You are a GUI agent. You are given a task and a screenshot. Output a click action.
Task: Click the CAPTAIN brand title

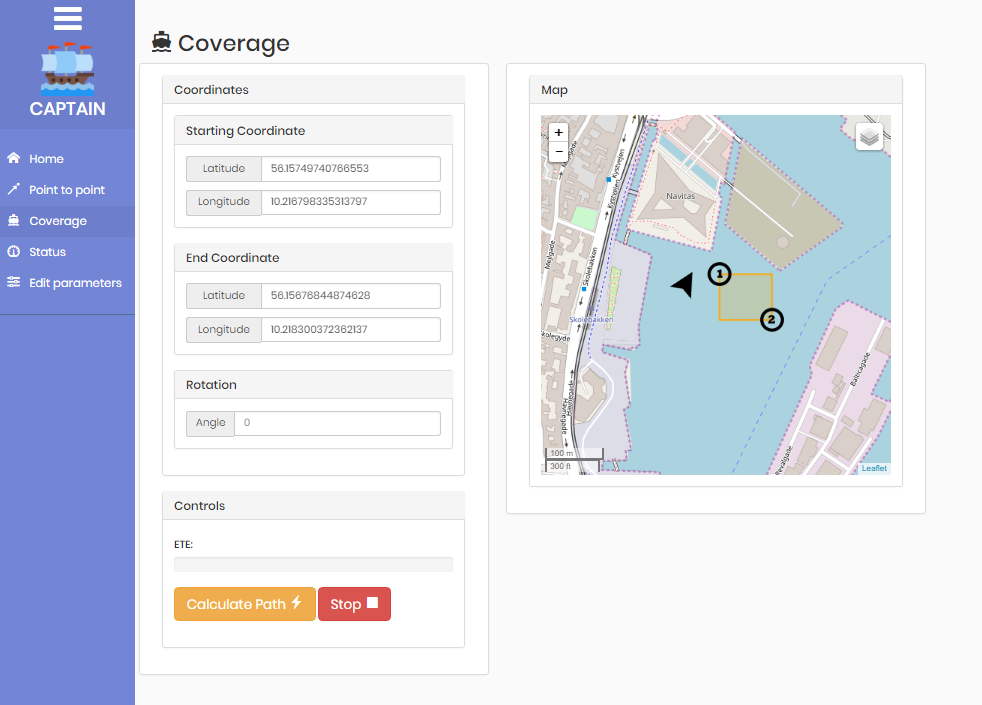(x=68, y=109)
